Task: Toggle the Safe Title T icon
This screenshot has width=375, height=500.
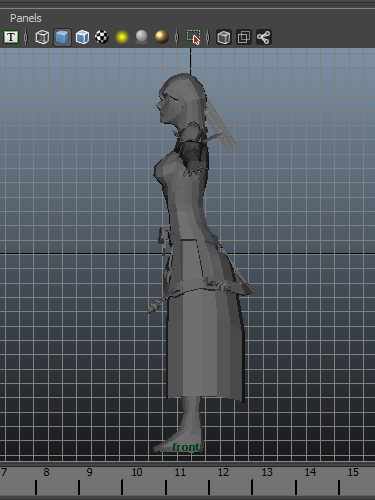Action: pos(11,37)
